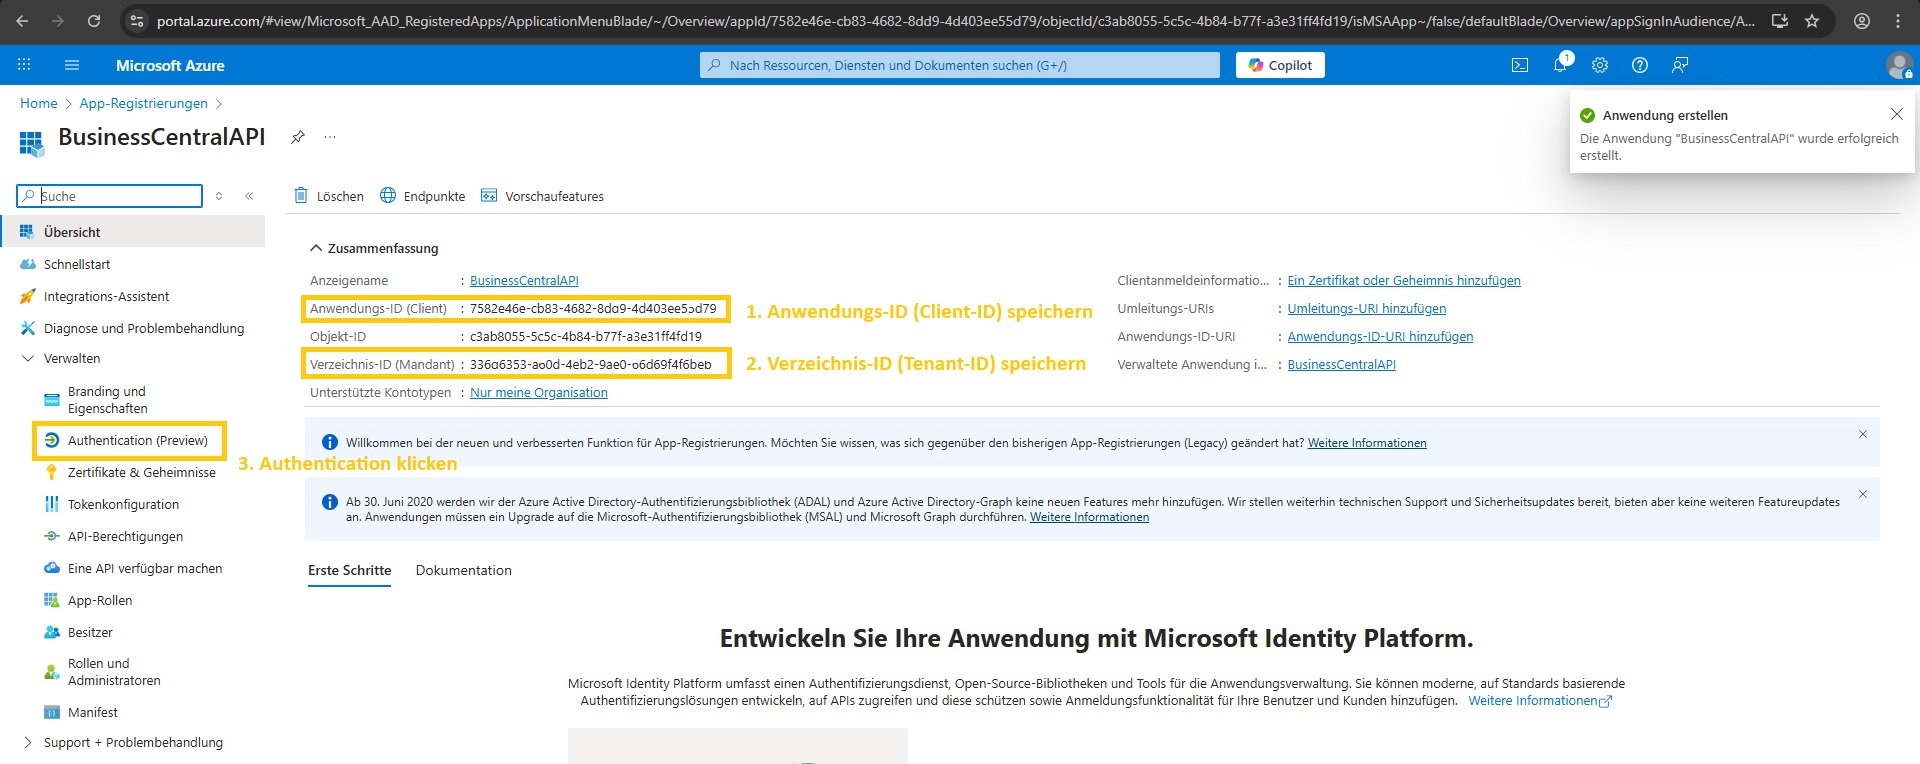This screenshot has width=1920, height=764.
Task: Open Weitere Informationen link under Identity Platform
Action: (x=1540, y=701)
